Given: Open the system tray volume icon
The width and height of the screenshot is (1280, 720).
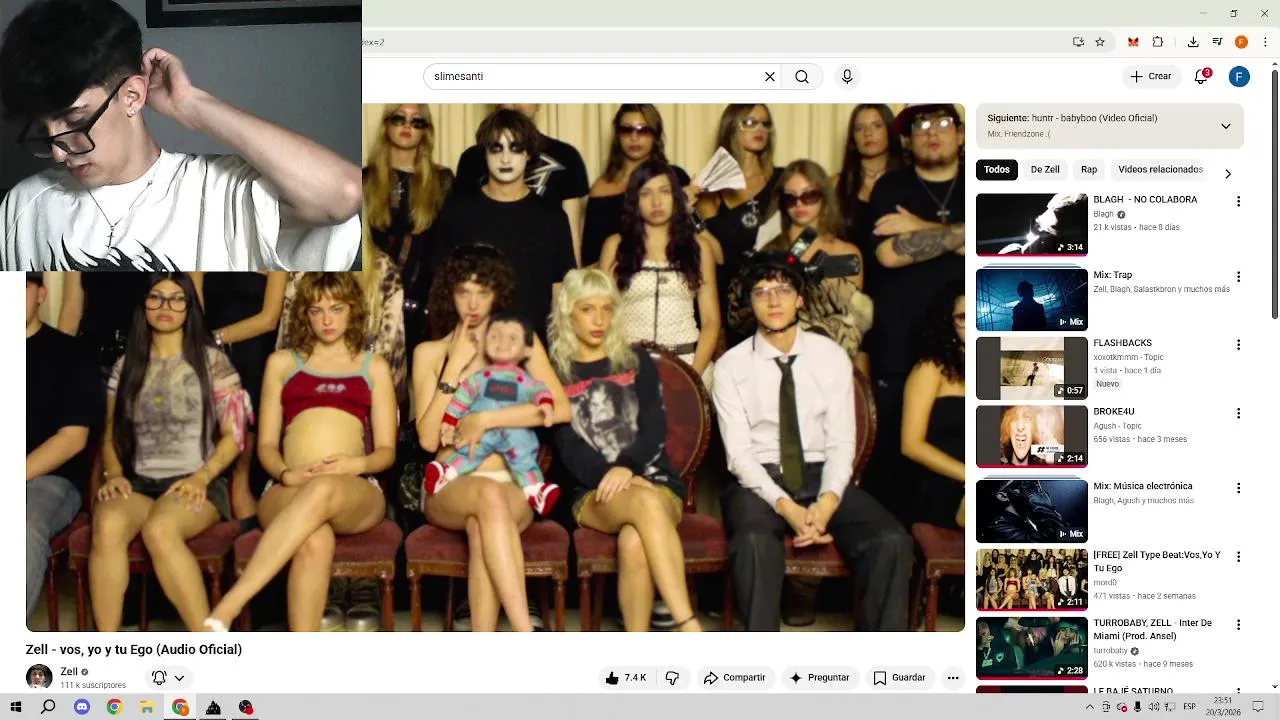Looking at the screenshot, I should [1154, 707].
